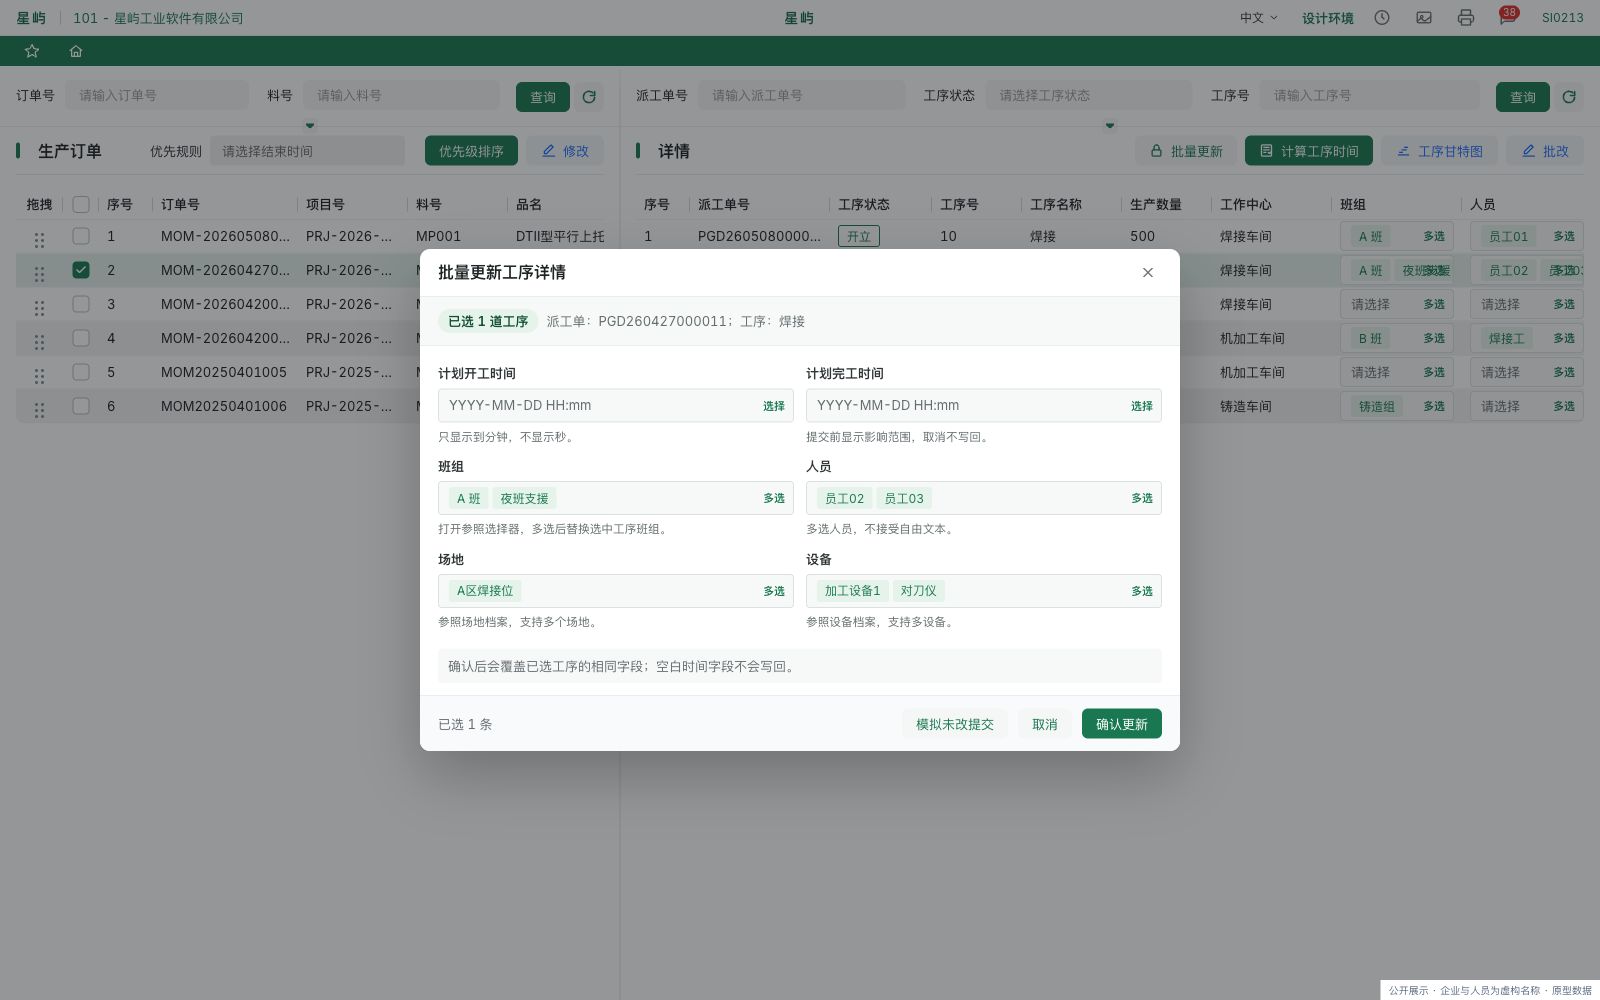This screenshot has height=1000, width=1600.
Task: Click the favorites star icon
Action: coord(32,51)
